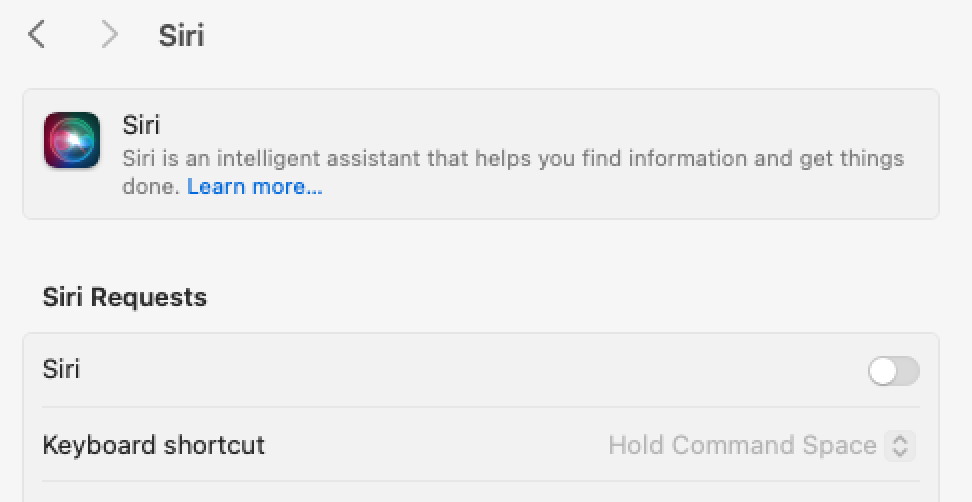Screen dimensions: 972x502
Task: Click empty space in Keyboard shortcut row
Action: click(434, 446)
